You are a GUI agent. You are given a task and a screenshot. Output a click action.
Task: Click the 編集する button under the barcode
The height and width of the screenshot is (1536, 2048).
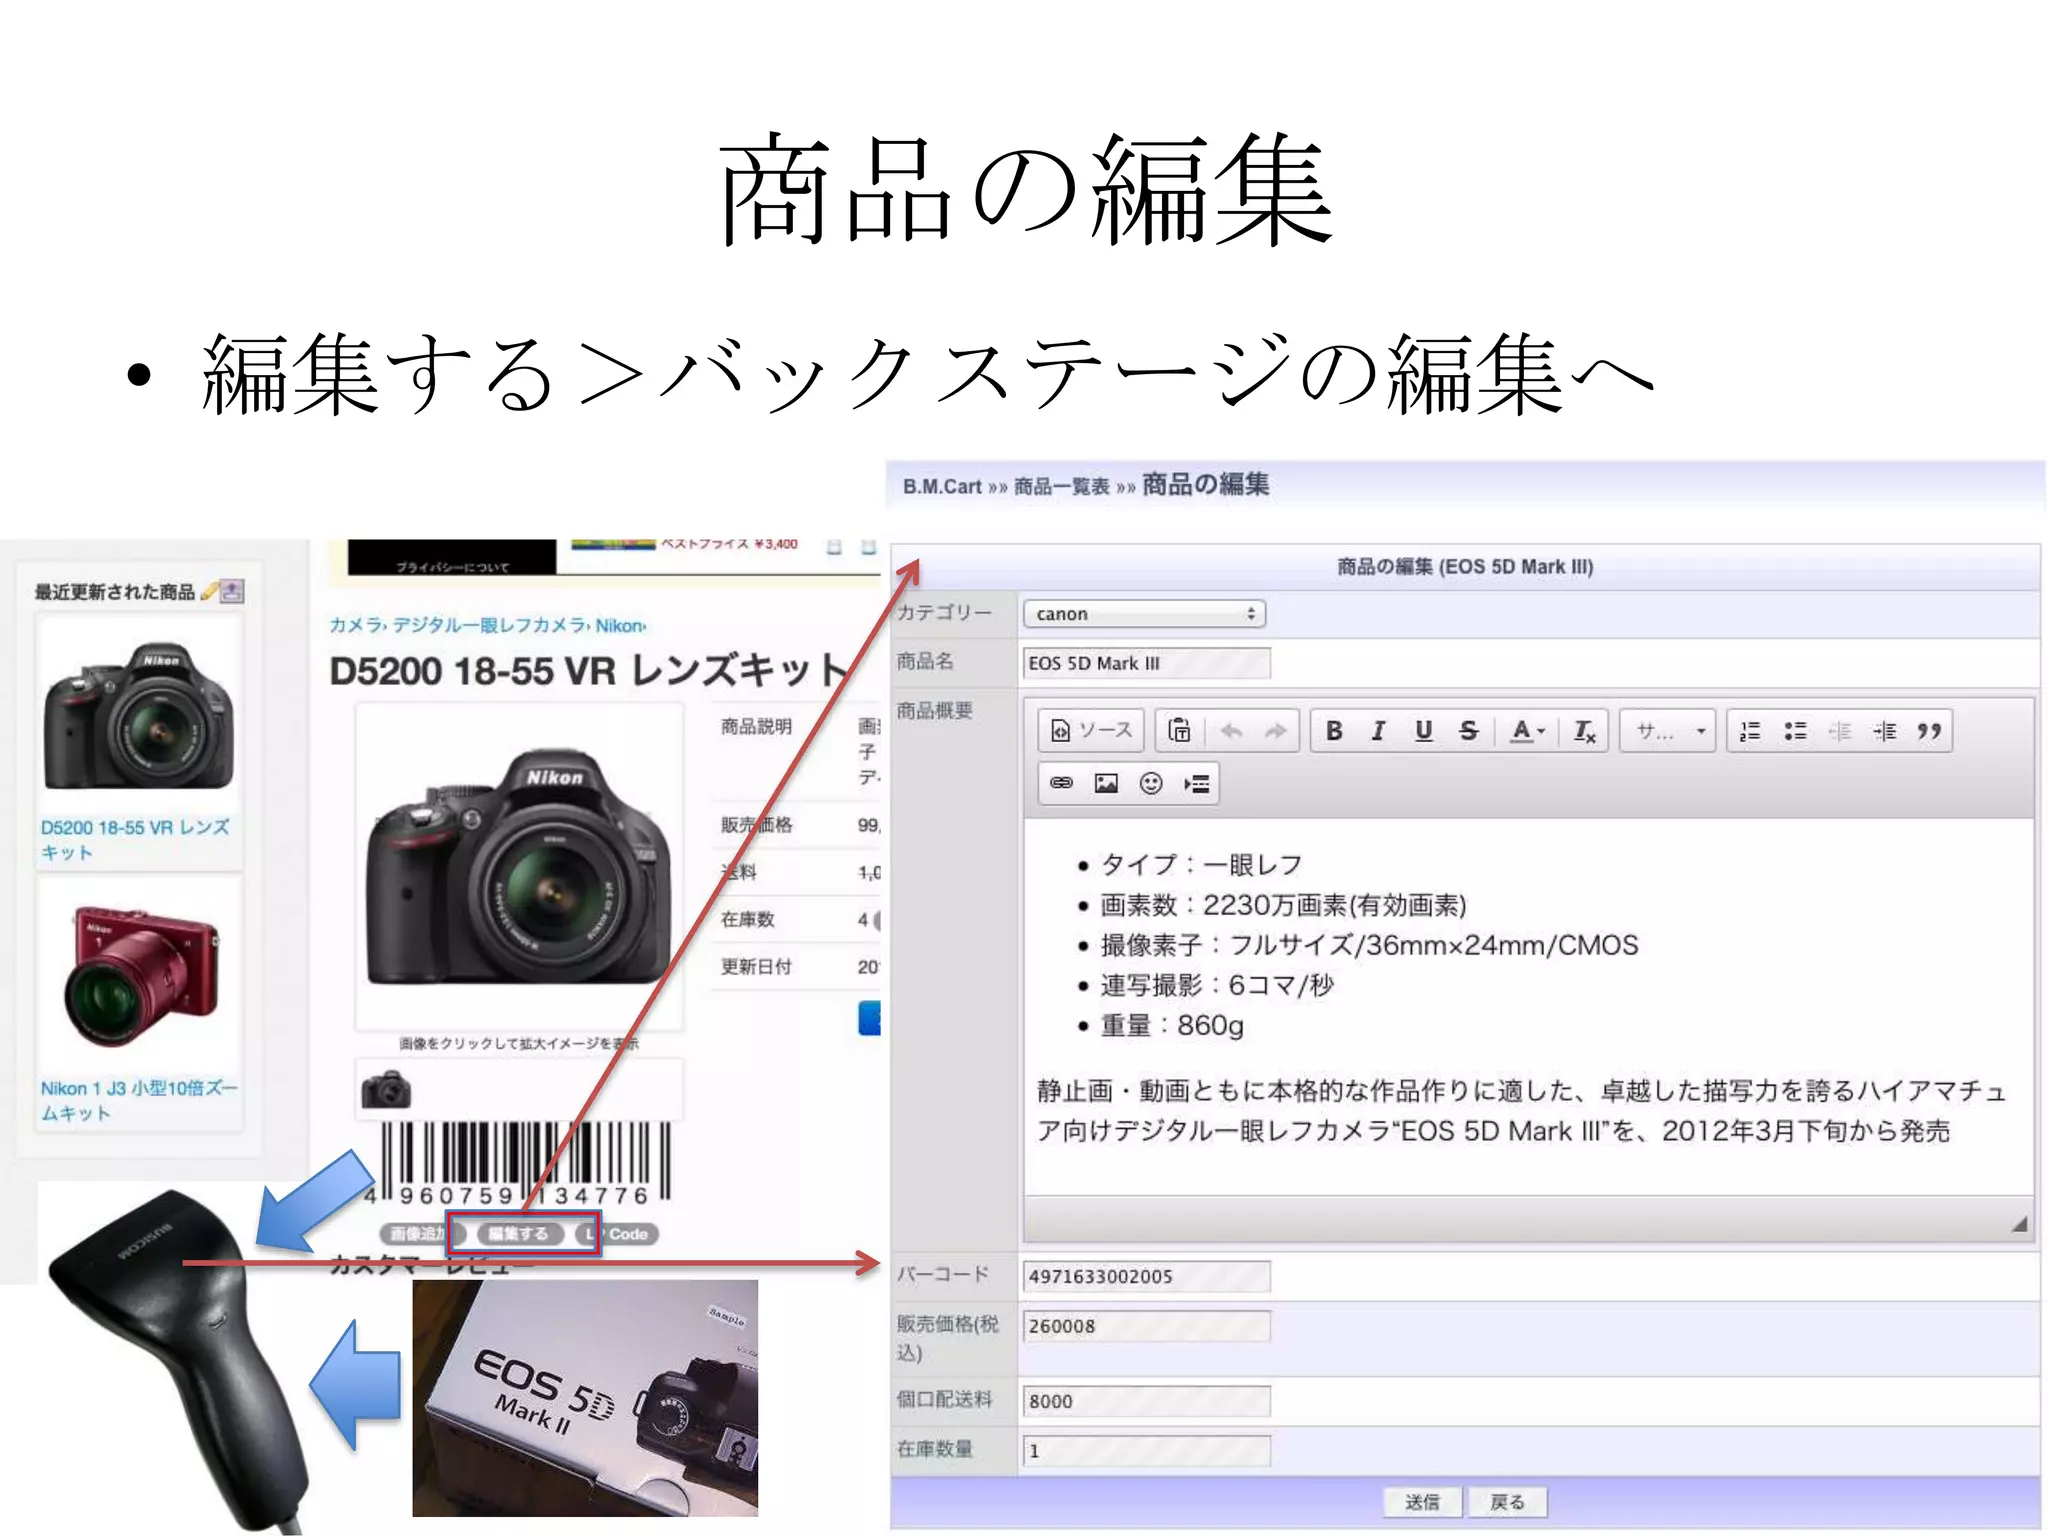coord(519,1234)
